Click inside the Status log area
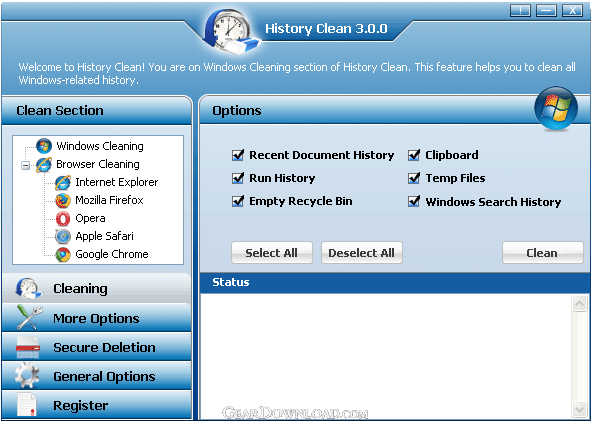 click(386, 357)
